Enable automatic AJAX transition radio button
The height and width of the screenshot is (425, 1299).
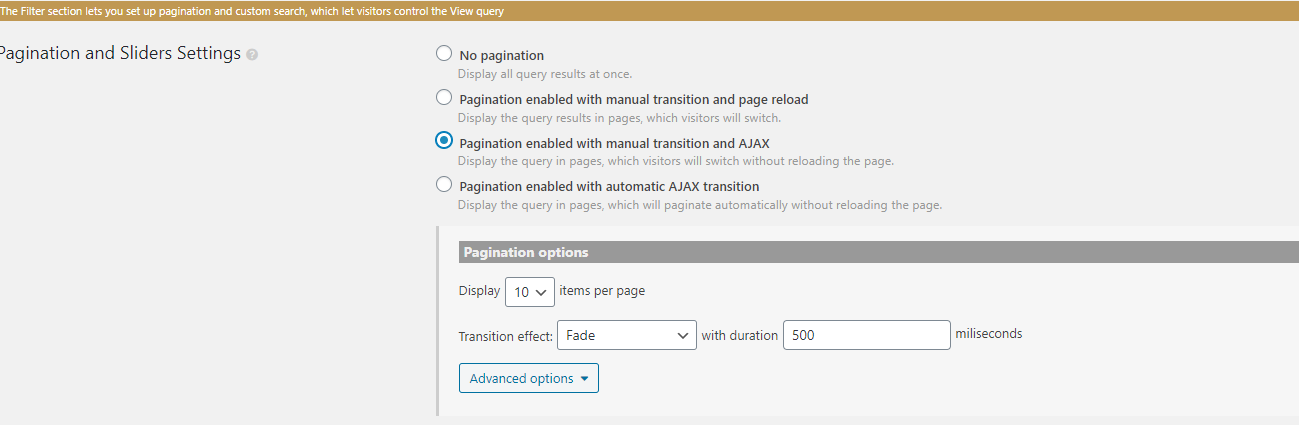(x=444, y=185)
